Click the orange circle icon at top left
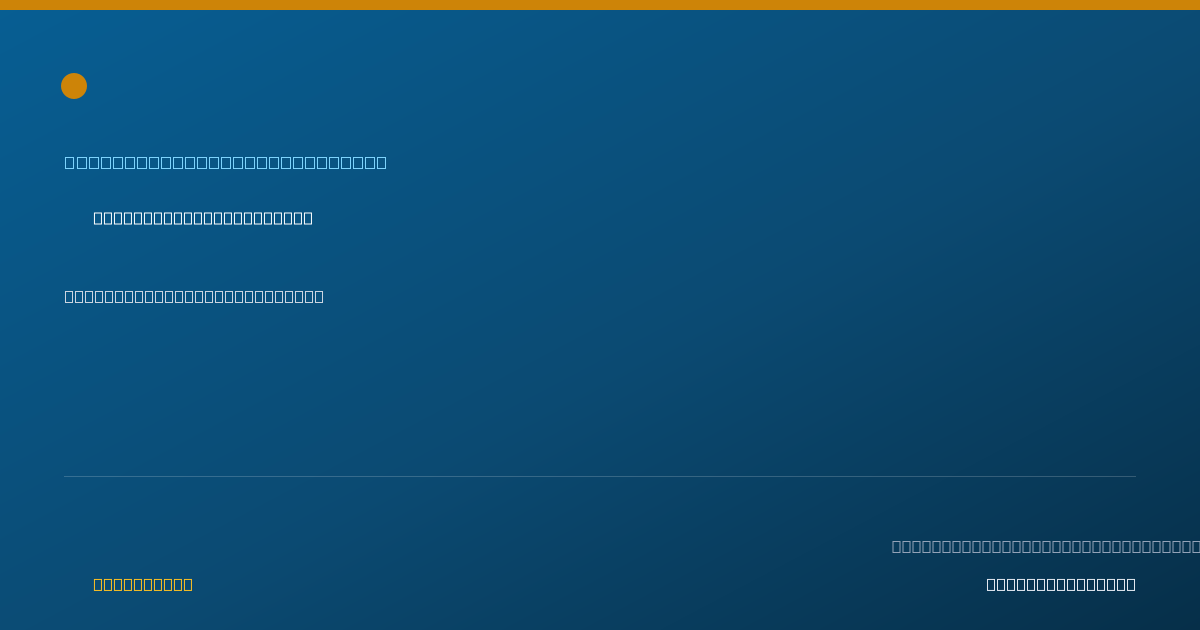 click(74, 86)
